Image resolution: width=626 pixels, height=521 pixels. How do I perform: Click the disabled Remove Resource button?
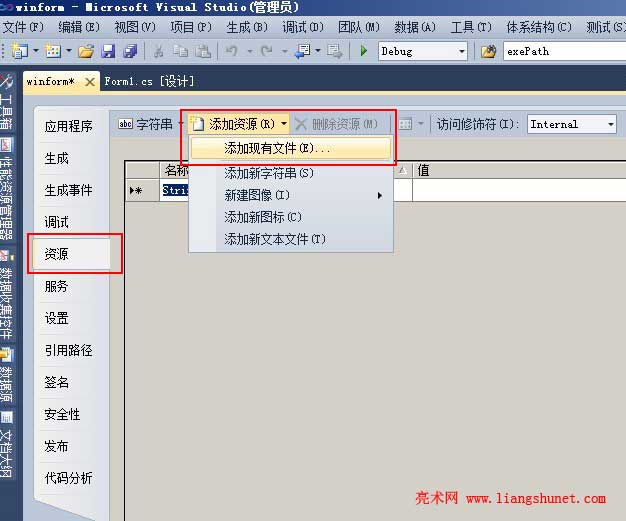pos(336,124)
